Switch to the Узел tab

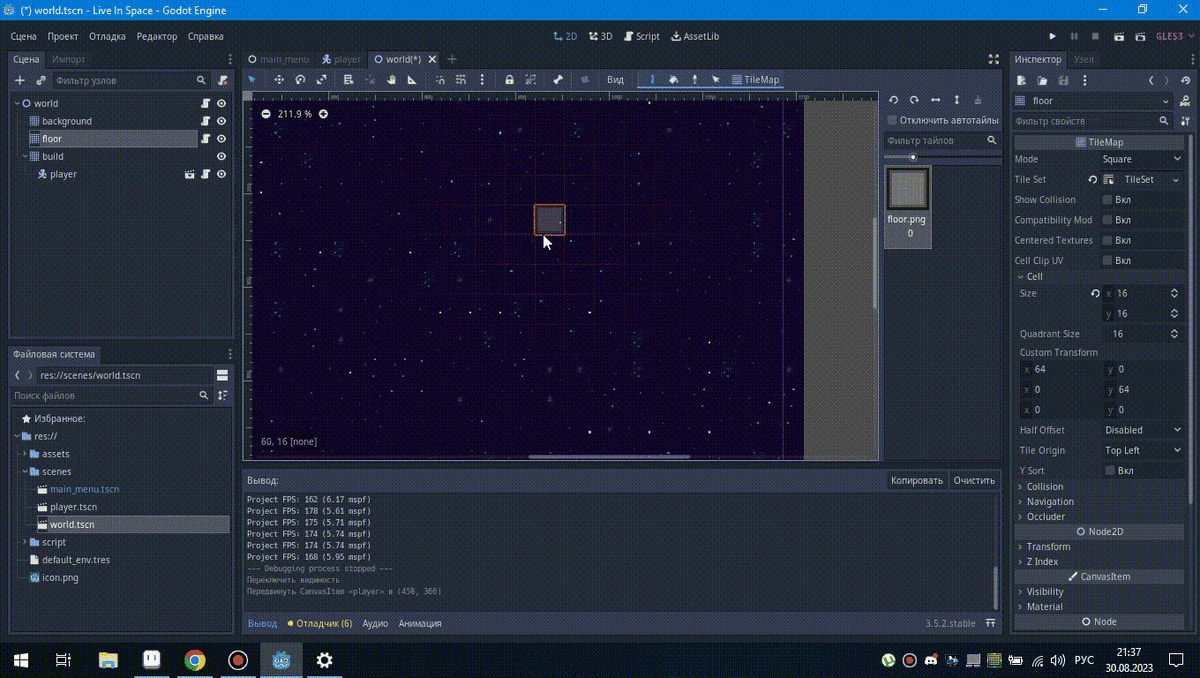[1083, 59]
